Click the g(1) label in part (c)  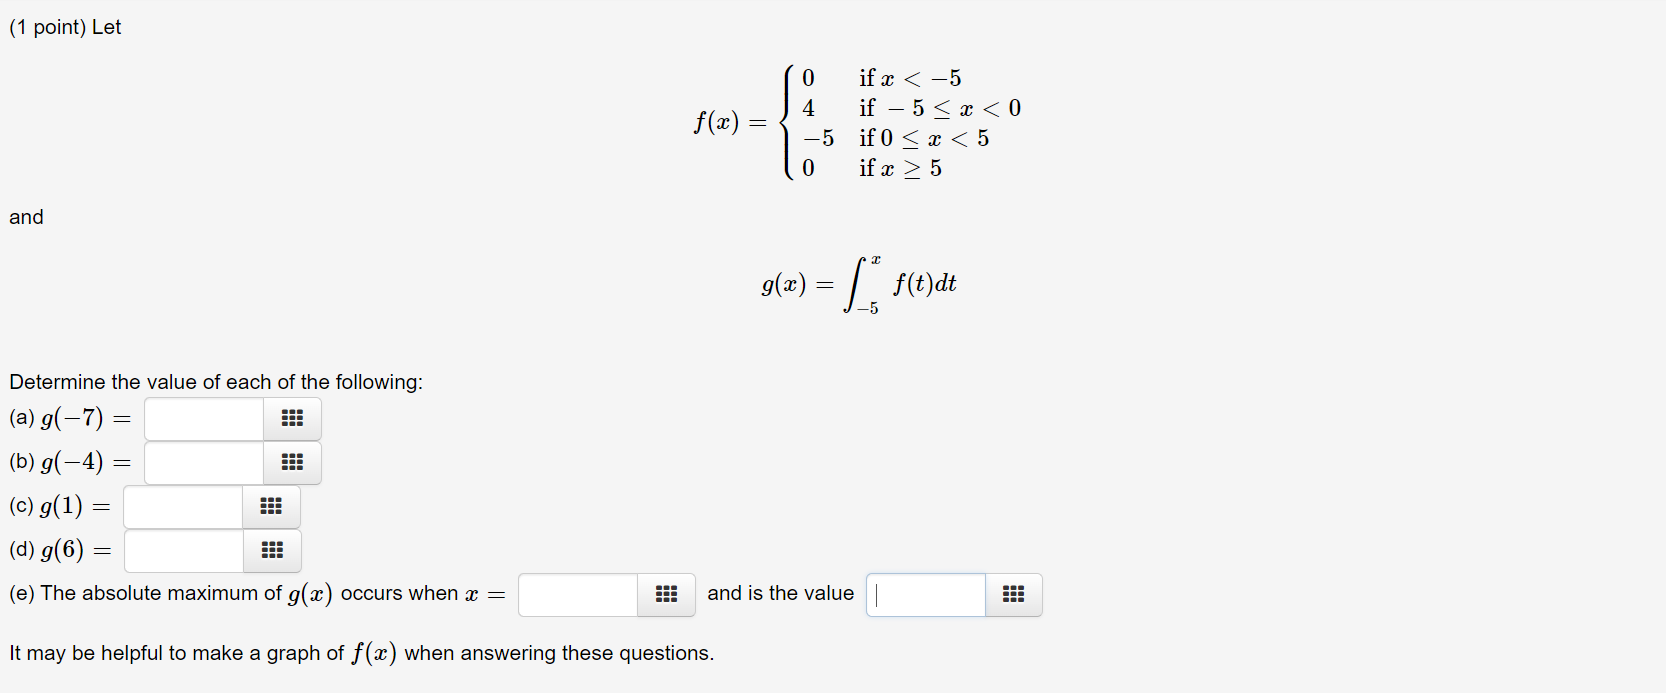pyautogui.click(x=60, y=507)
